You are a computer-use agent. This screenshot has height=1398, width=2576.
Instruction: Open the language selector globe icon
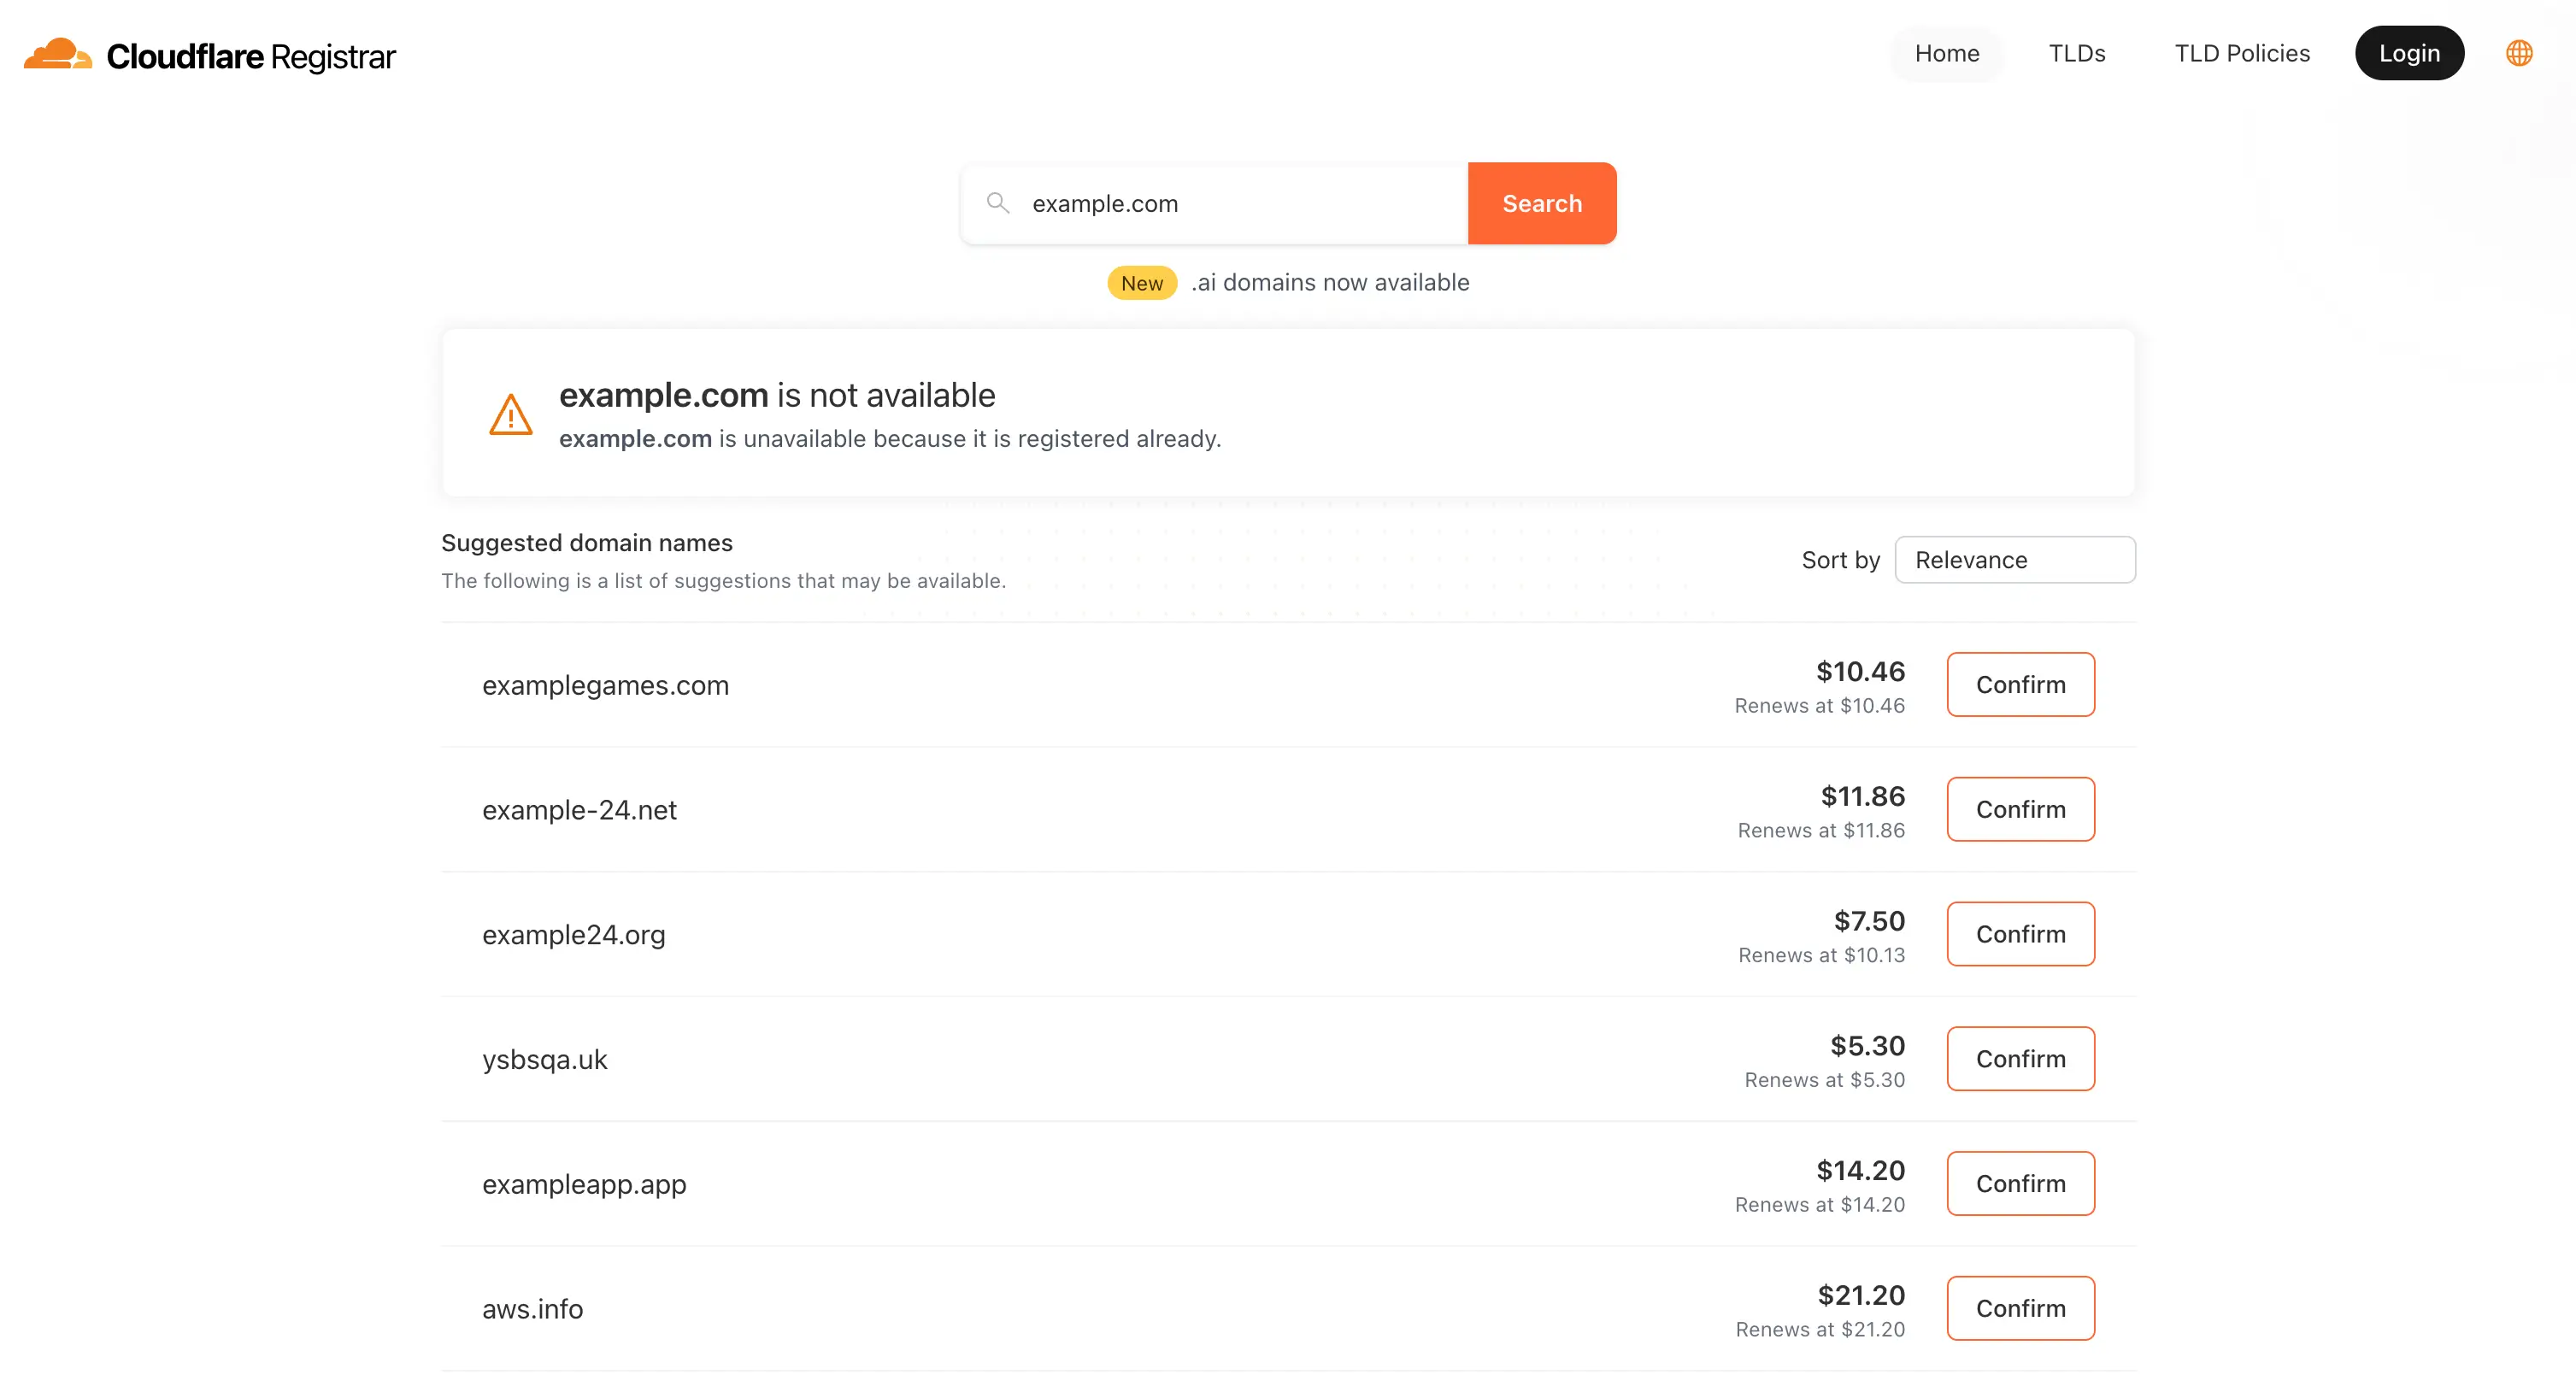tap(2519, 53)
